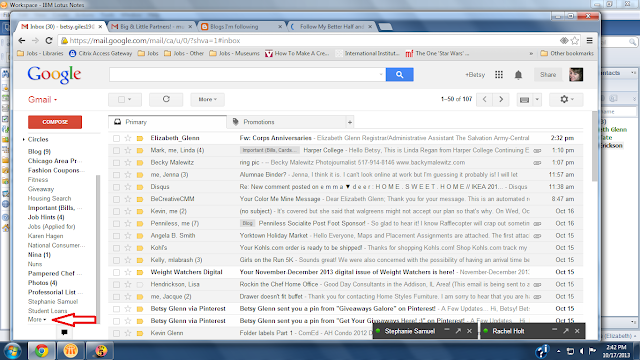Screen dimensions: 640x360
Task: Go to the next page of messages
Action: click(x=501, y=99)
